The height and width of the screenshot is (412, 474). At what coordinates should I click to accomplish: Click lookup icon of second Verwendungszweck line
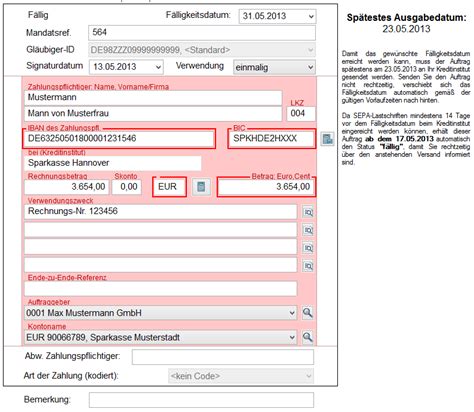tap(308, 230)
